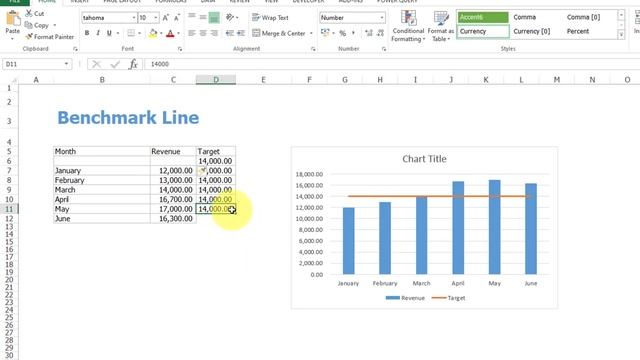Screen dimensions: 640x360
Task: Activate the Format Painter brush
Action: point(29,37)
